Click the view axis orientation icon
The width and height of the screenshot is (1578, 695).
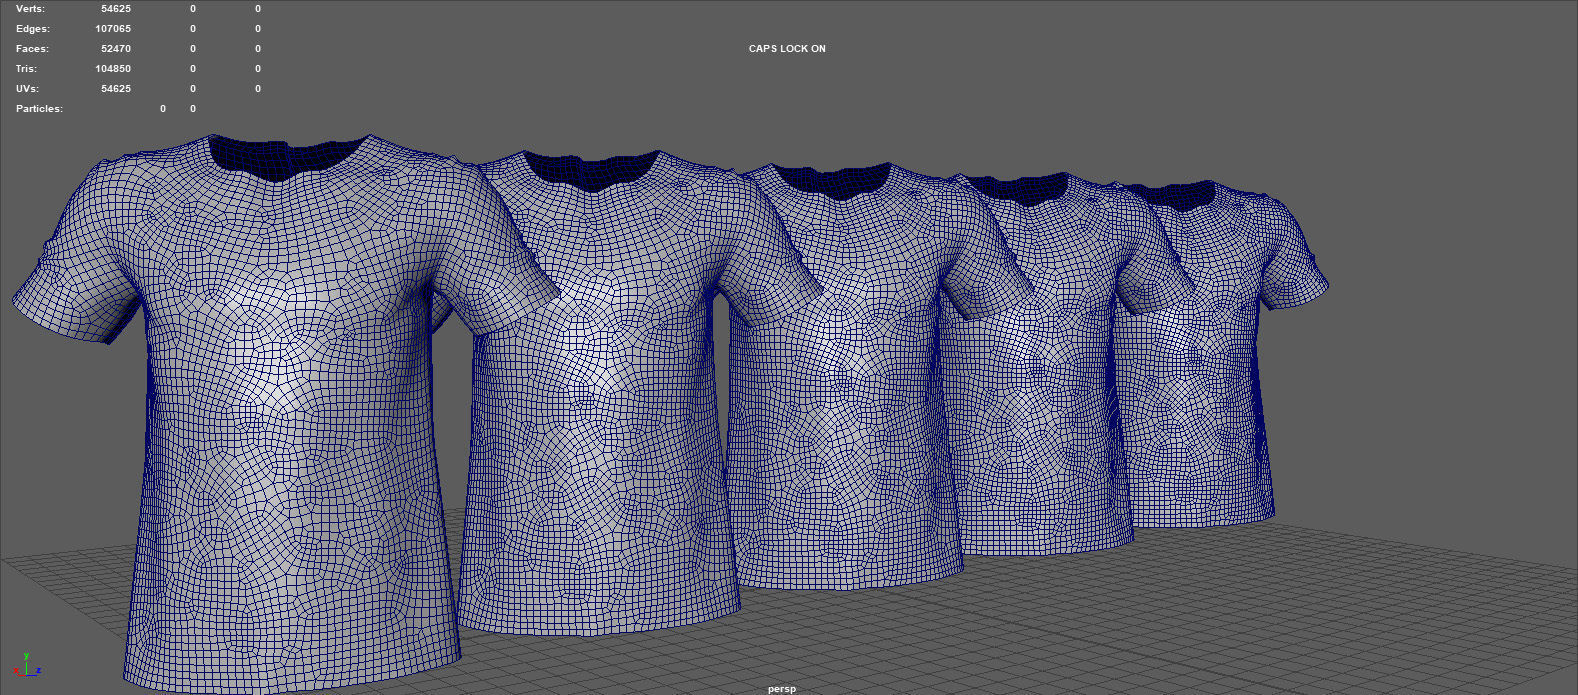tap(27, 666)
